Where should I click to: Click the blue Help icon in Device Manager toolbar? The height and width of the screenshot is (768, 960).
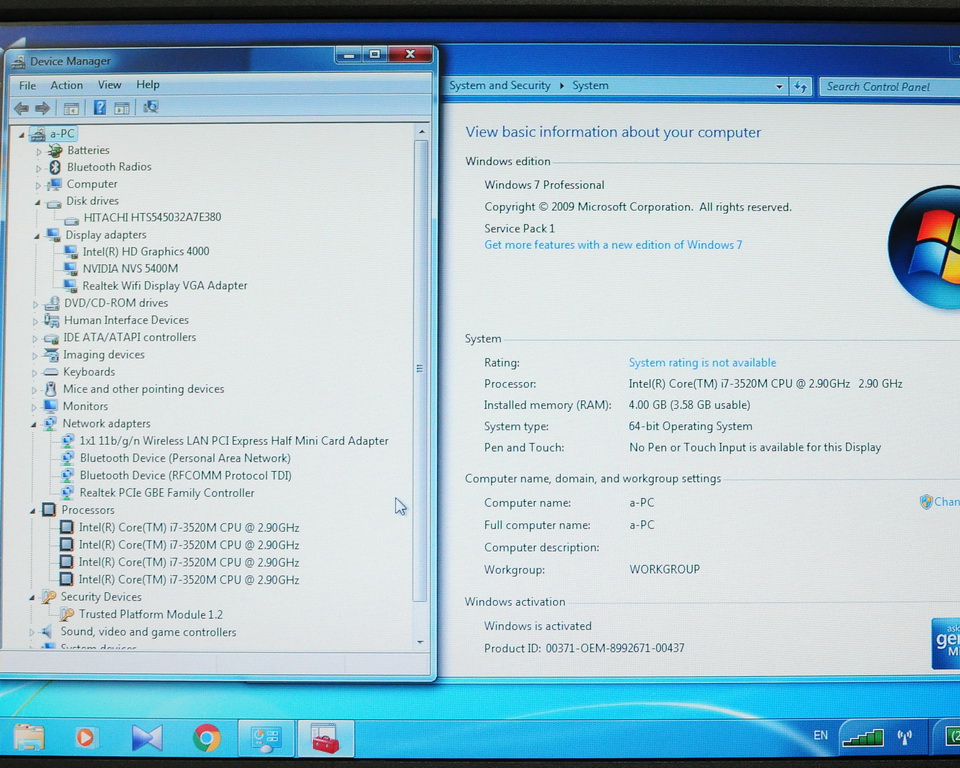pyautogui.click(x=99, y=108)
